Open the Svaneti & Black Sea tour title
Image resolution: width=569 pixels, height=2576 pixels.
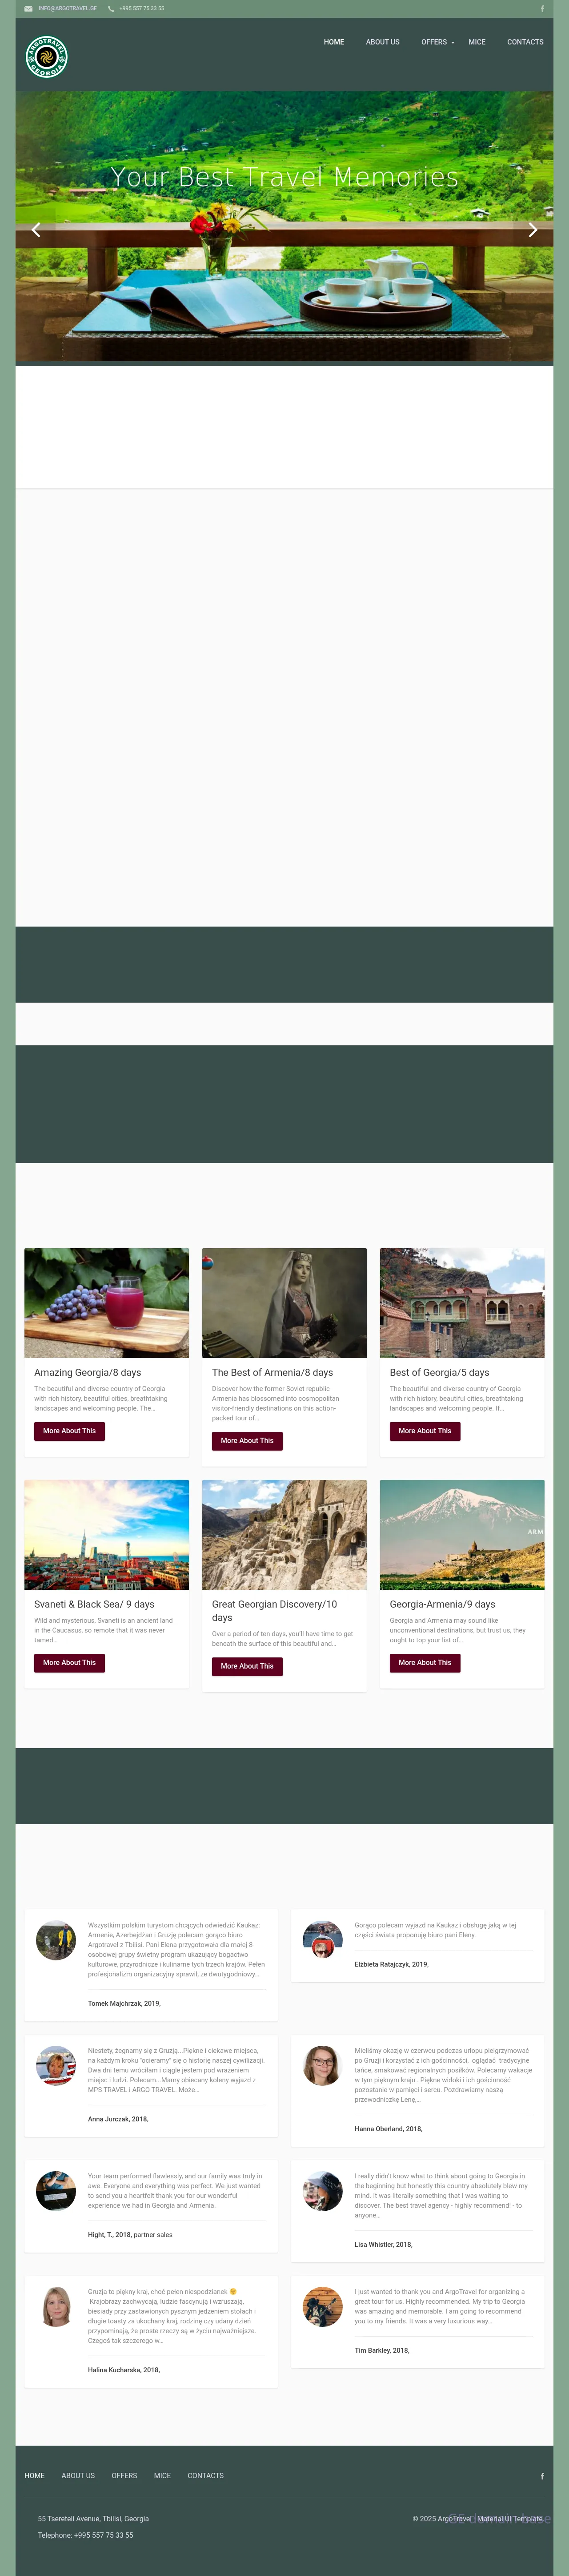pyautogui.click(x=94, y=1604)
